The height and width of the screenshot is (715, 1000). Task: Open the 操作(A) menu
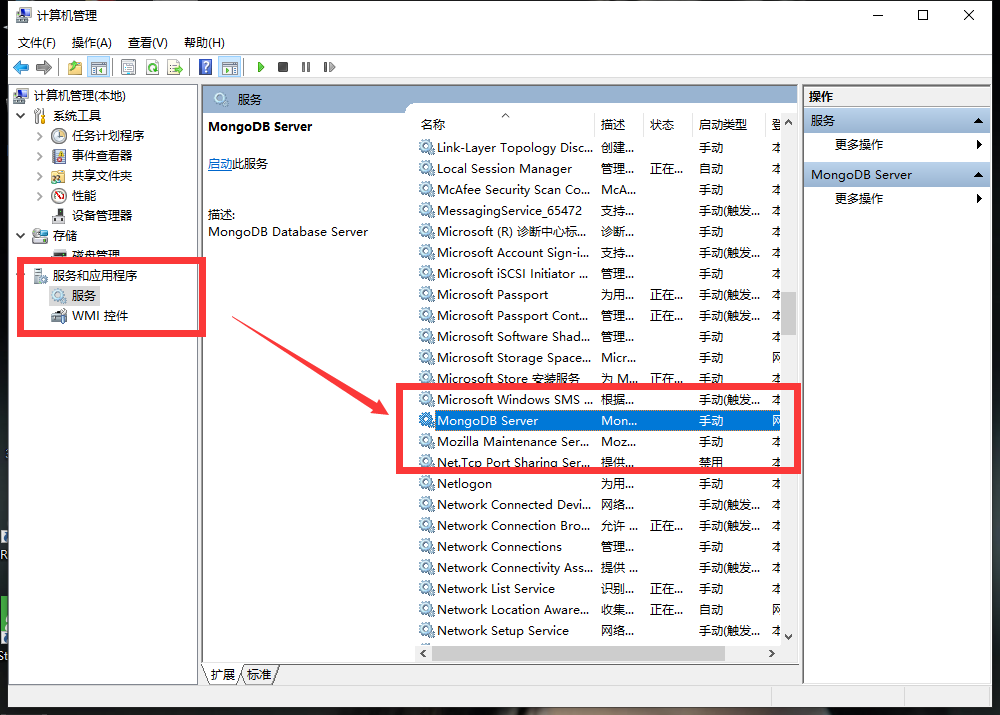pyautogui.click(x=92, y=43)
